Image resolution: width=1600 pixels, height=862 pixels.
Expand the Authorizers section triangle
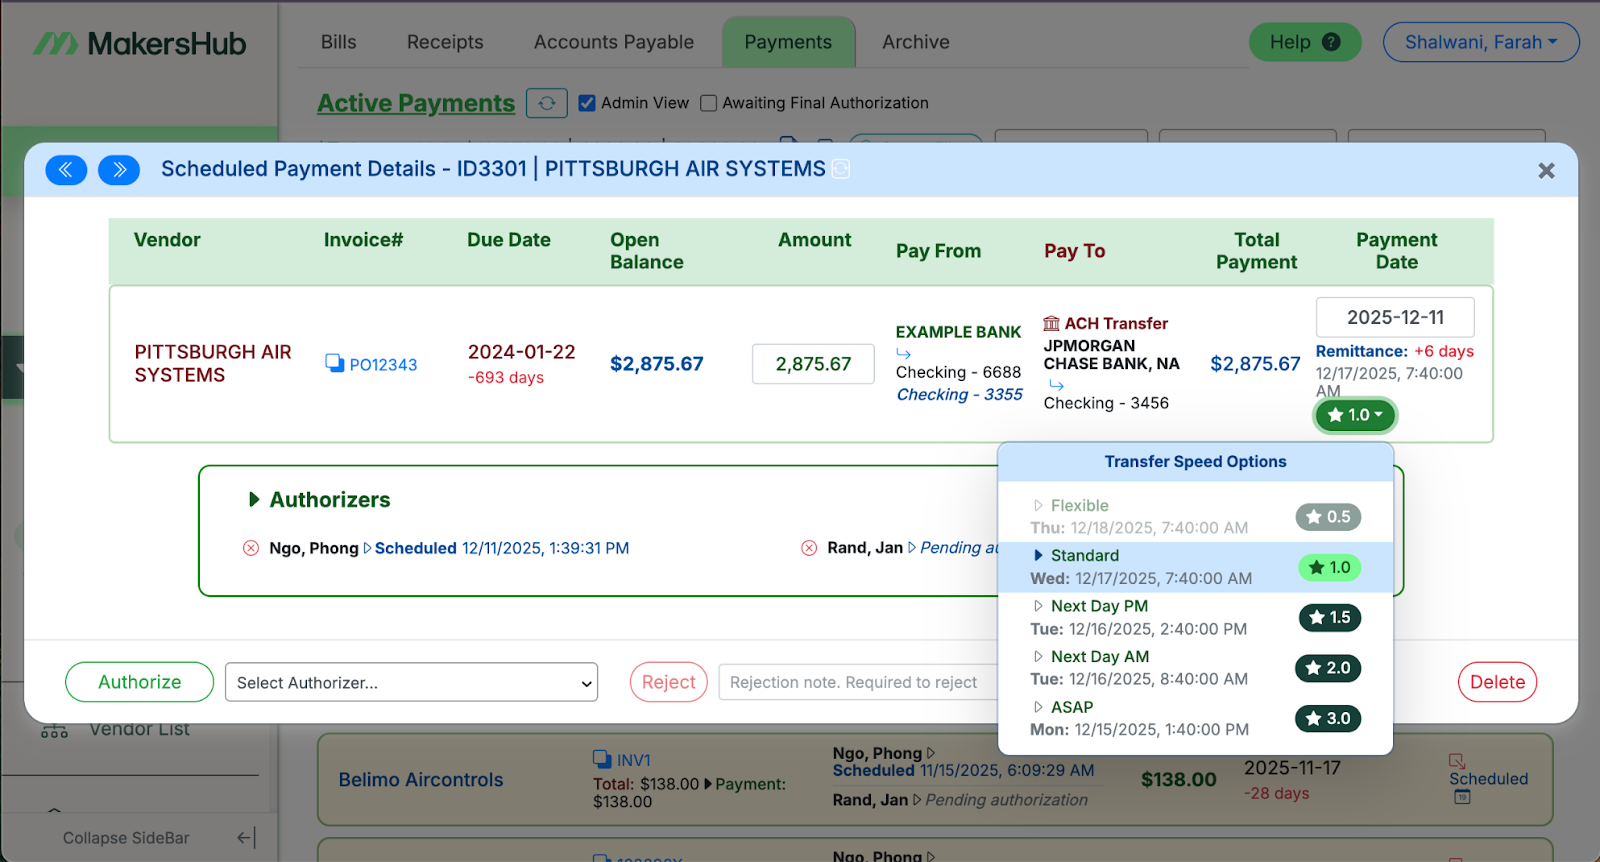click(x=254, y=500)
